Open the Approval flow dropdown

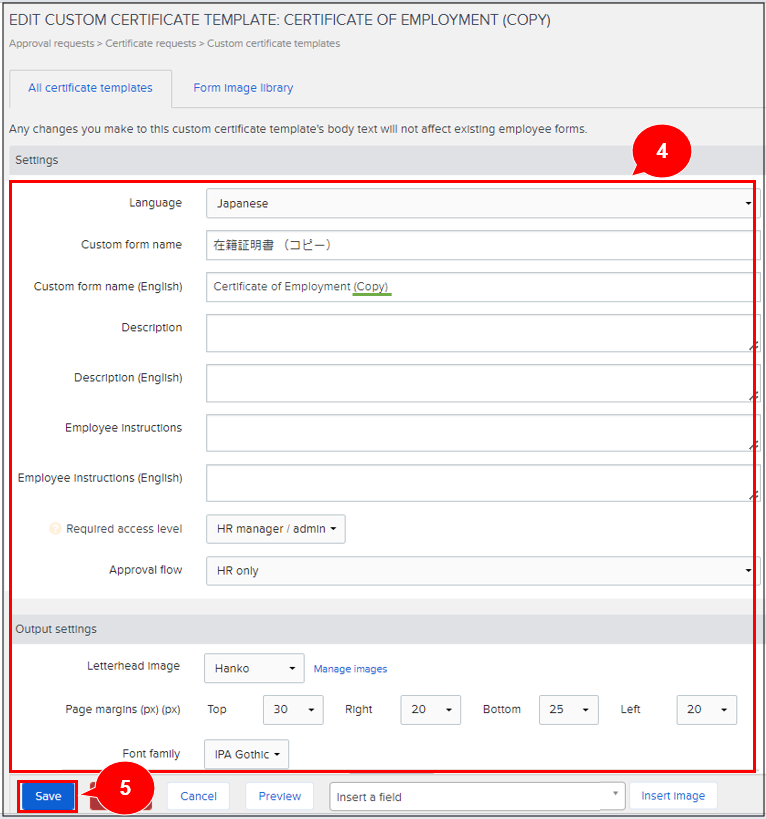pyautogui.click(x=482, y=571)
